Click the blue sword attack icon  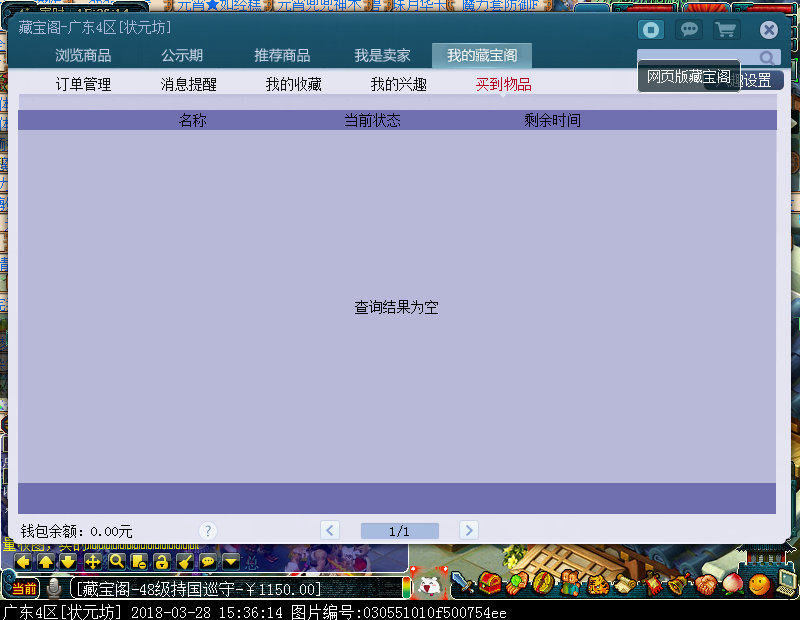point(463,583)
